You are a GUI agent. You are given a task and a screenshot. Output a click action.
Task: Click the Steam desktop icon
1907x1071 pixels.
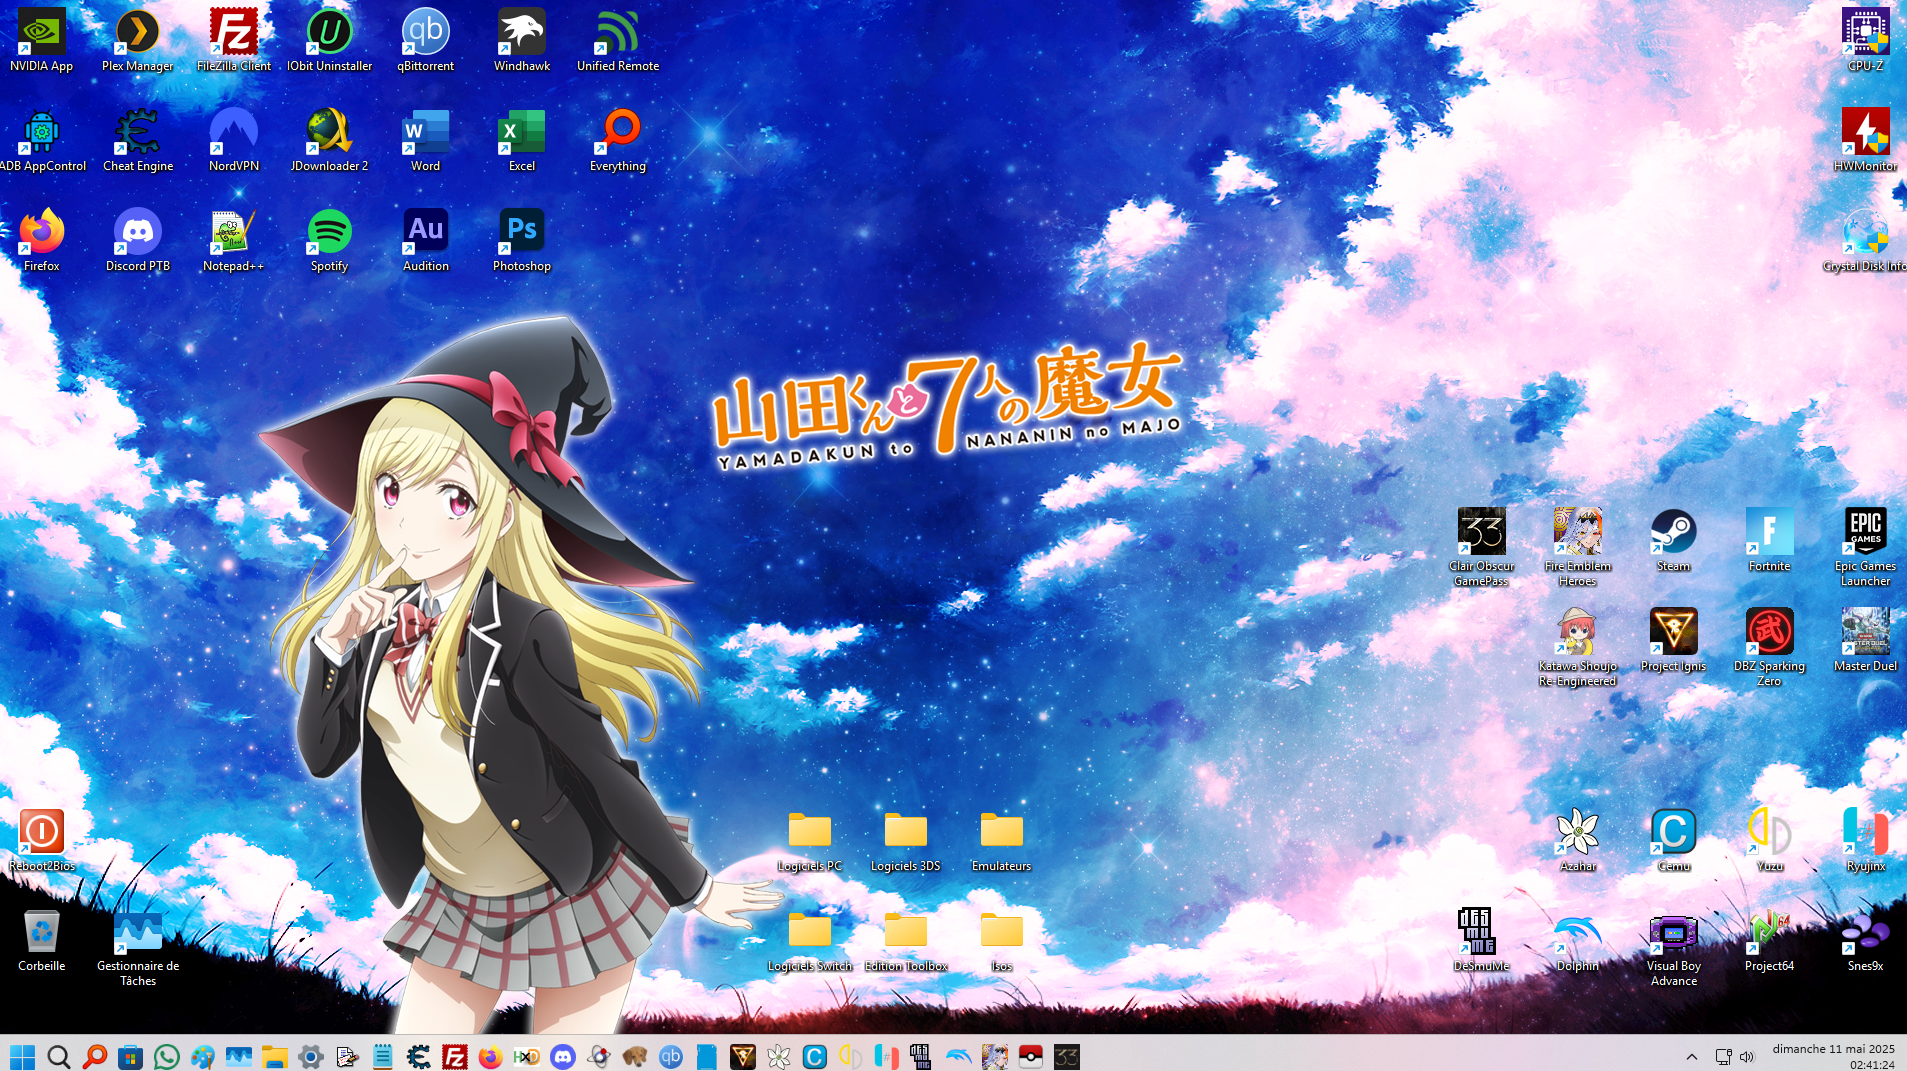[x=1674, y=540]
